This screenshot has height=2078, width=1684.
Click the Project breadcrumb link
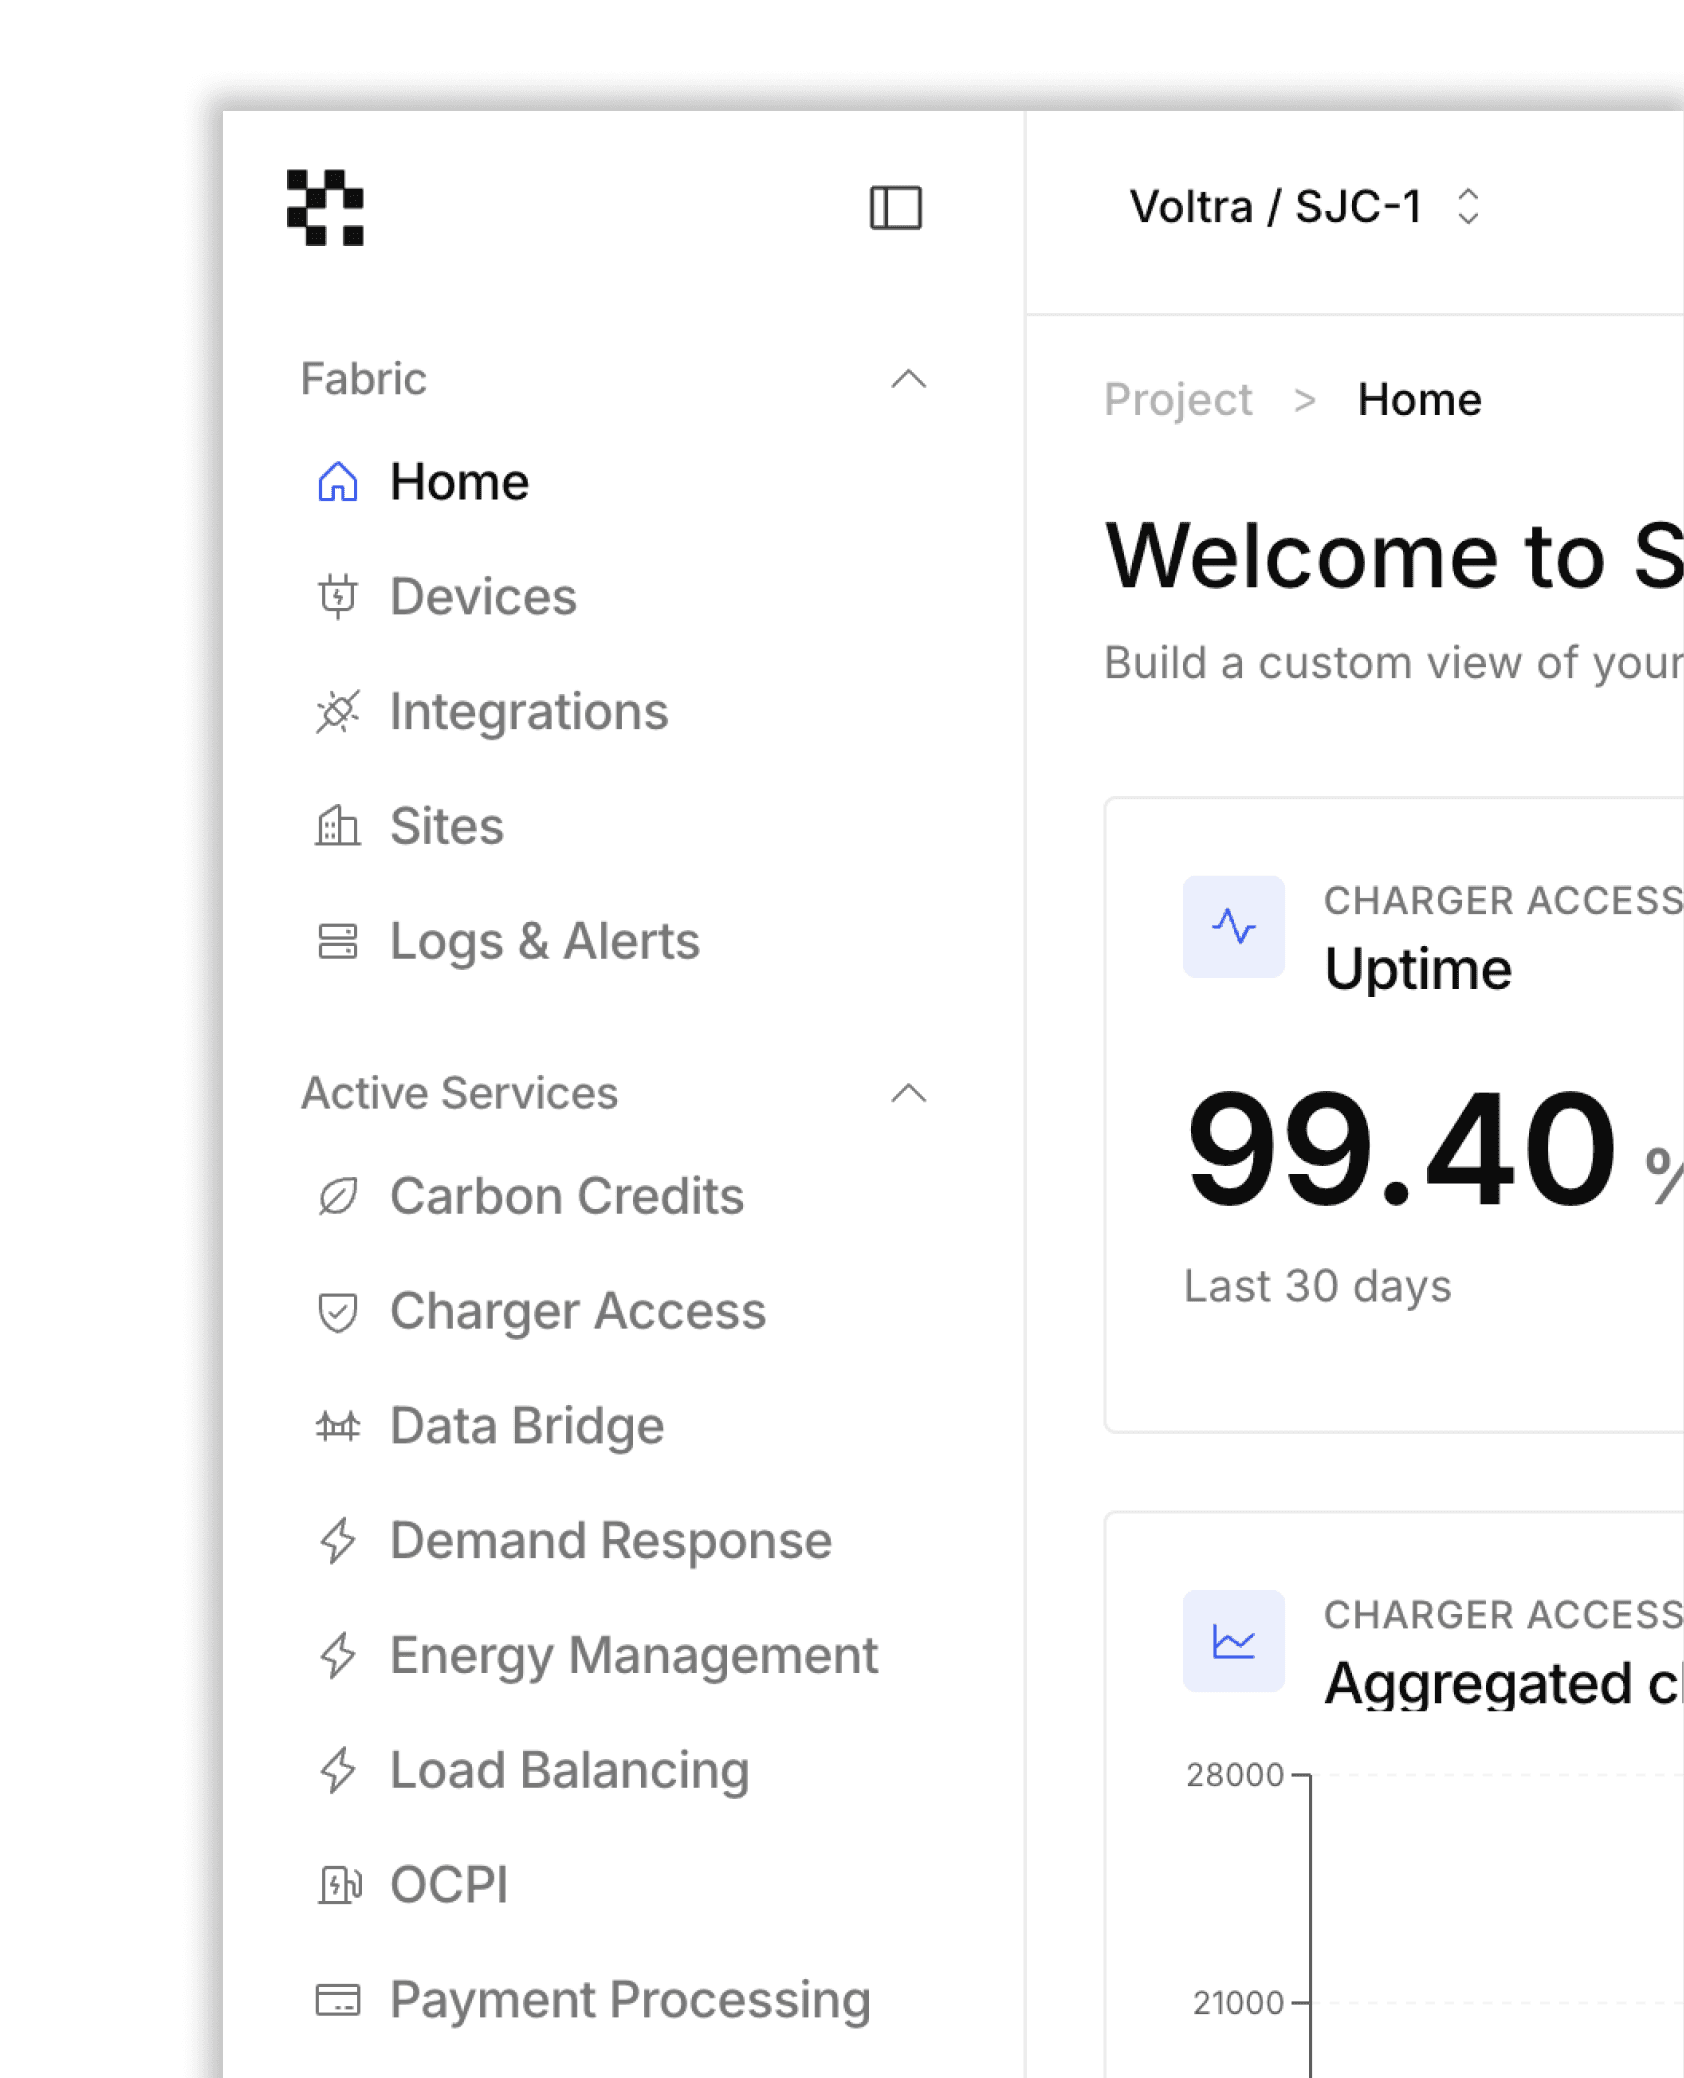coord(1178,401)
